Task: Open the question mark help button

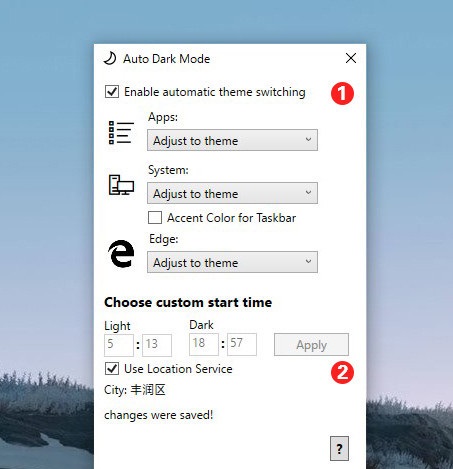Action: click(x=339, y=449)
